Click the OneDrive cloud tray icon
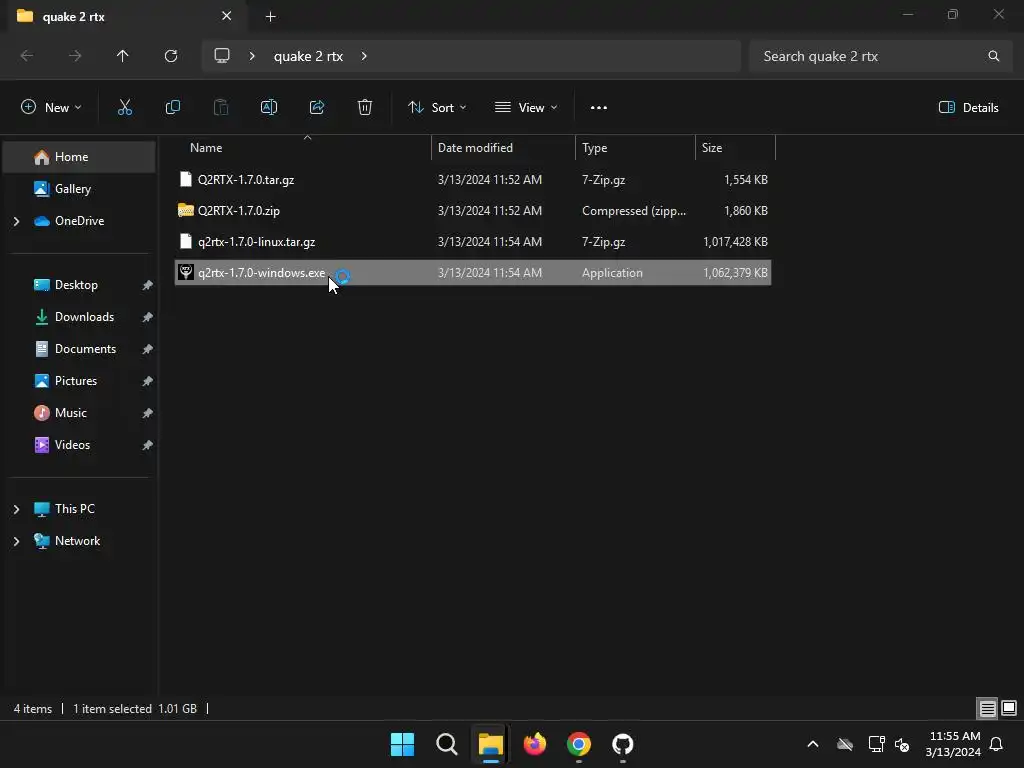 [845, 744]
